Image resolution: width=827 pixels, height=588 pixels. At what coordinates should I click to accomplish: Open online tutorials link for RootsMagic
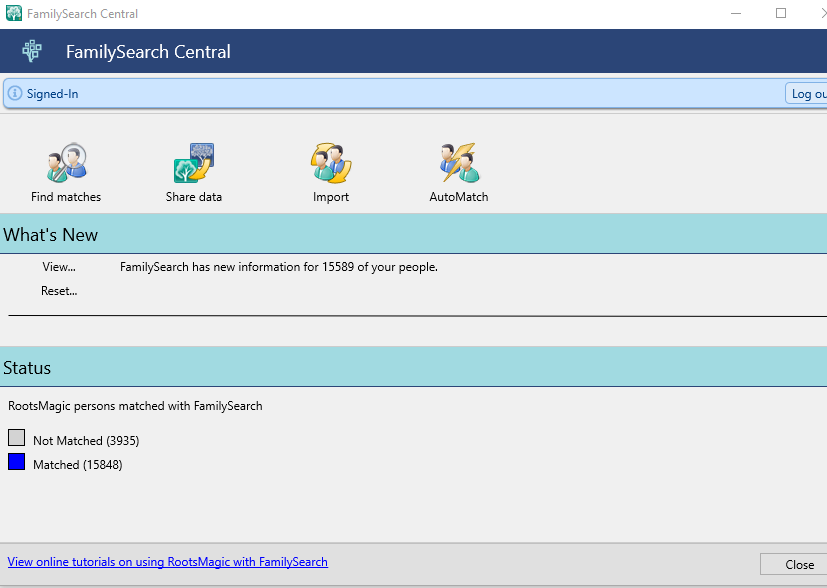(x=168, y=562)
